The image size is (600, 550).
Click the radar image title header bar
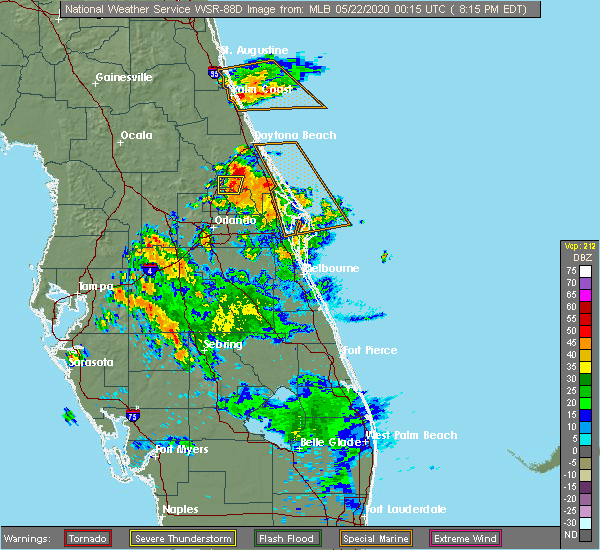click(300, 9)
